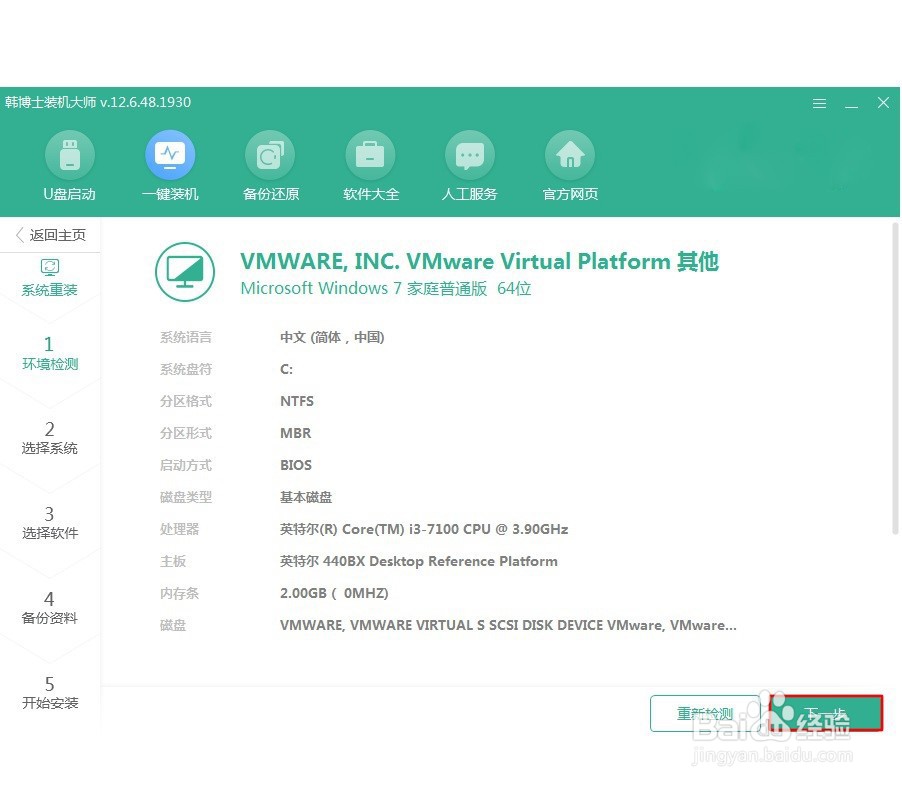This screenshot has width=902, height=786.
Task: Click the VMWARE VIRTUAL S SCSI DISK value
Action: (508, 625)
